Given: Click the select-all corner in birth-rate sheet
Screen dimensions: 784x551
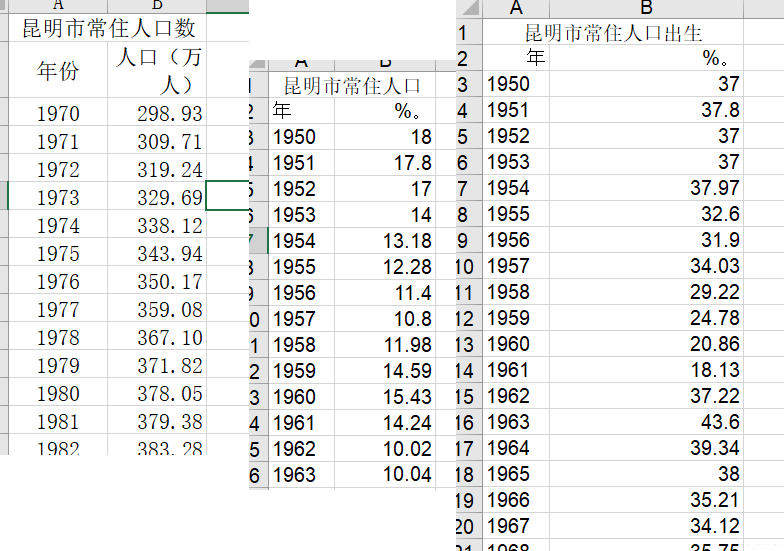Looking at the screenshot, I should (x=469, y=8).
